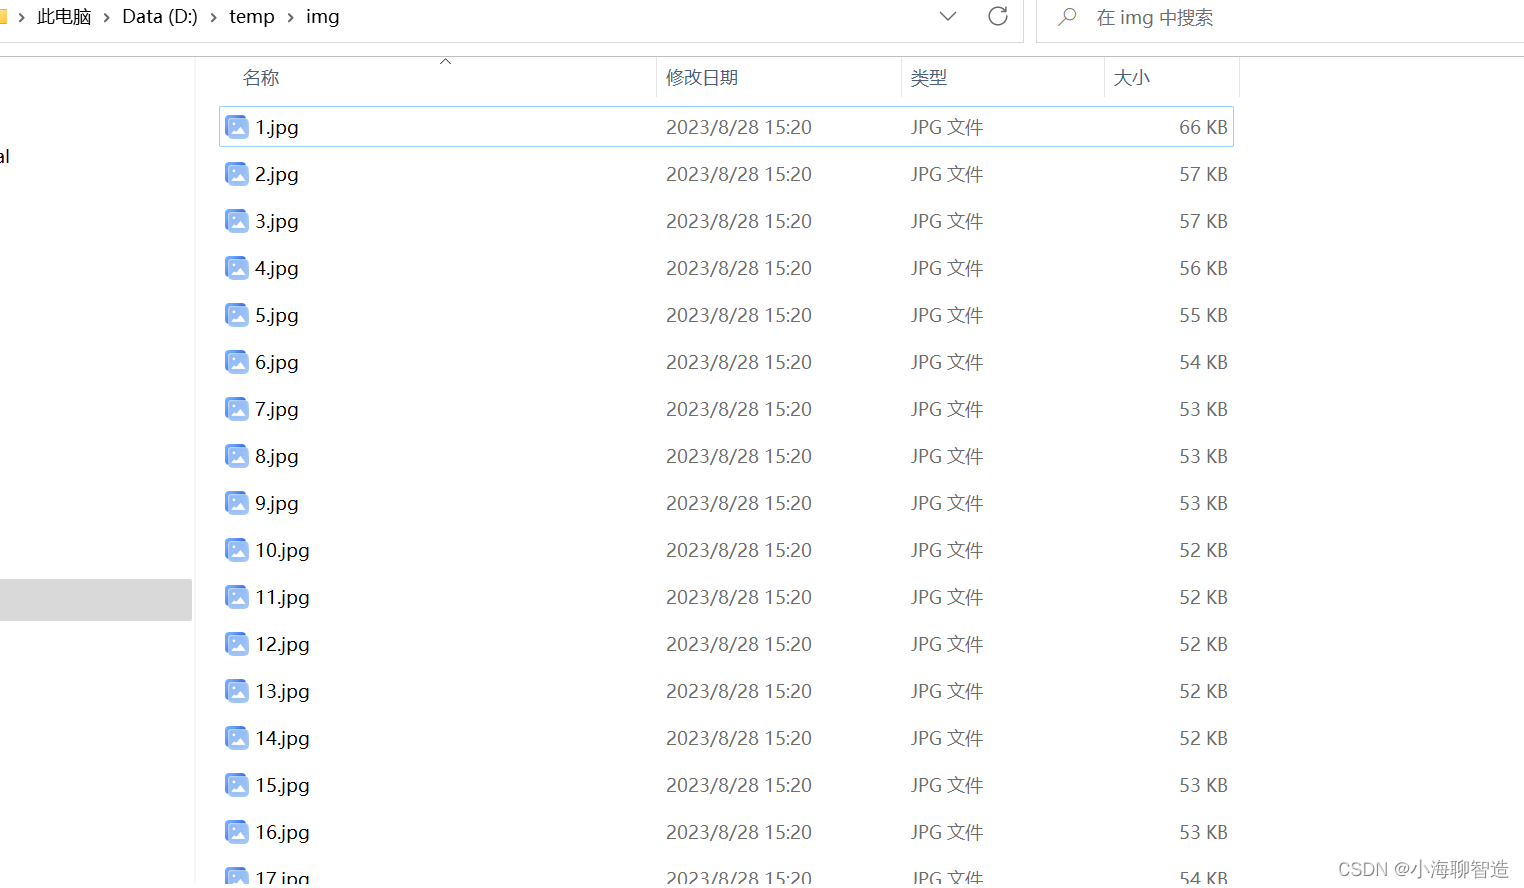Click the image icon of 15.jpg
This screenshot has width=1524, height=888.
(237, 785)
